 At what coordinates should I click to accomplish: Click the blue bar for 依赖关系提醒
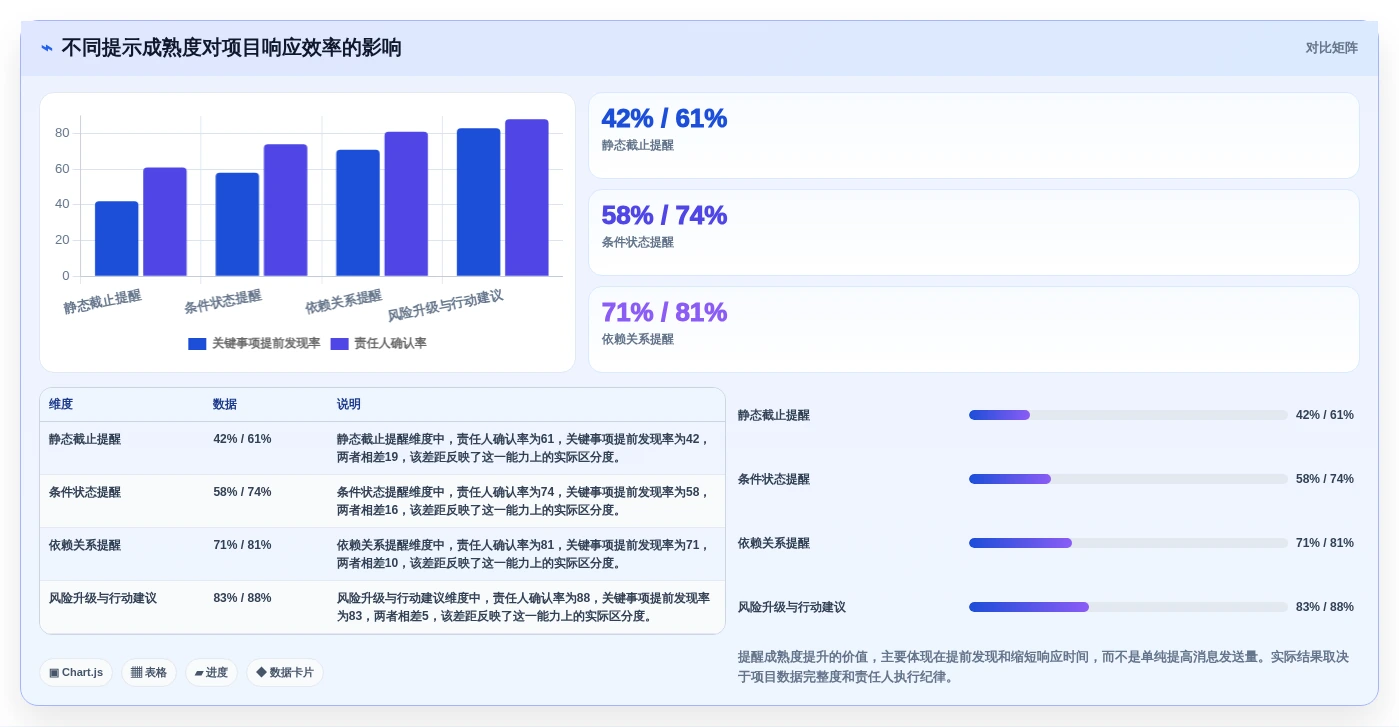pos(358,213)
